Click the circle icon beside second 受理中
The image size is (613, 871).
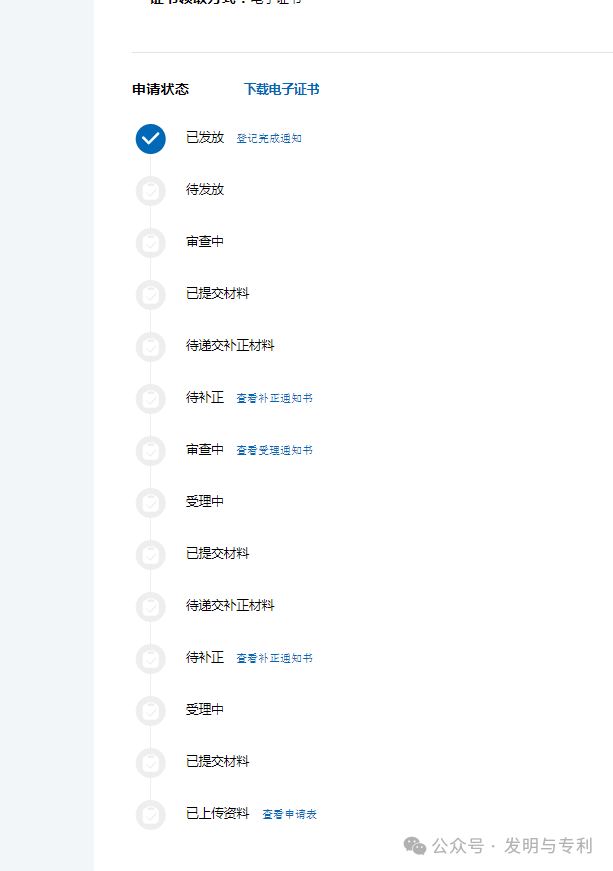coord(150,710)
